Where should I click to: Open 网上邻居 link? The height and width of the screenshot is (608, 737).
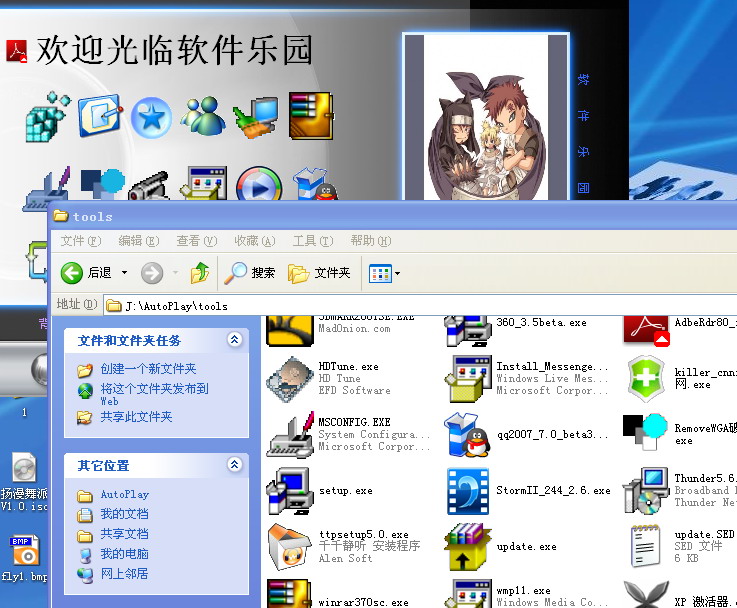[x=124, y=573]
